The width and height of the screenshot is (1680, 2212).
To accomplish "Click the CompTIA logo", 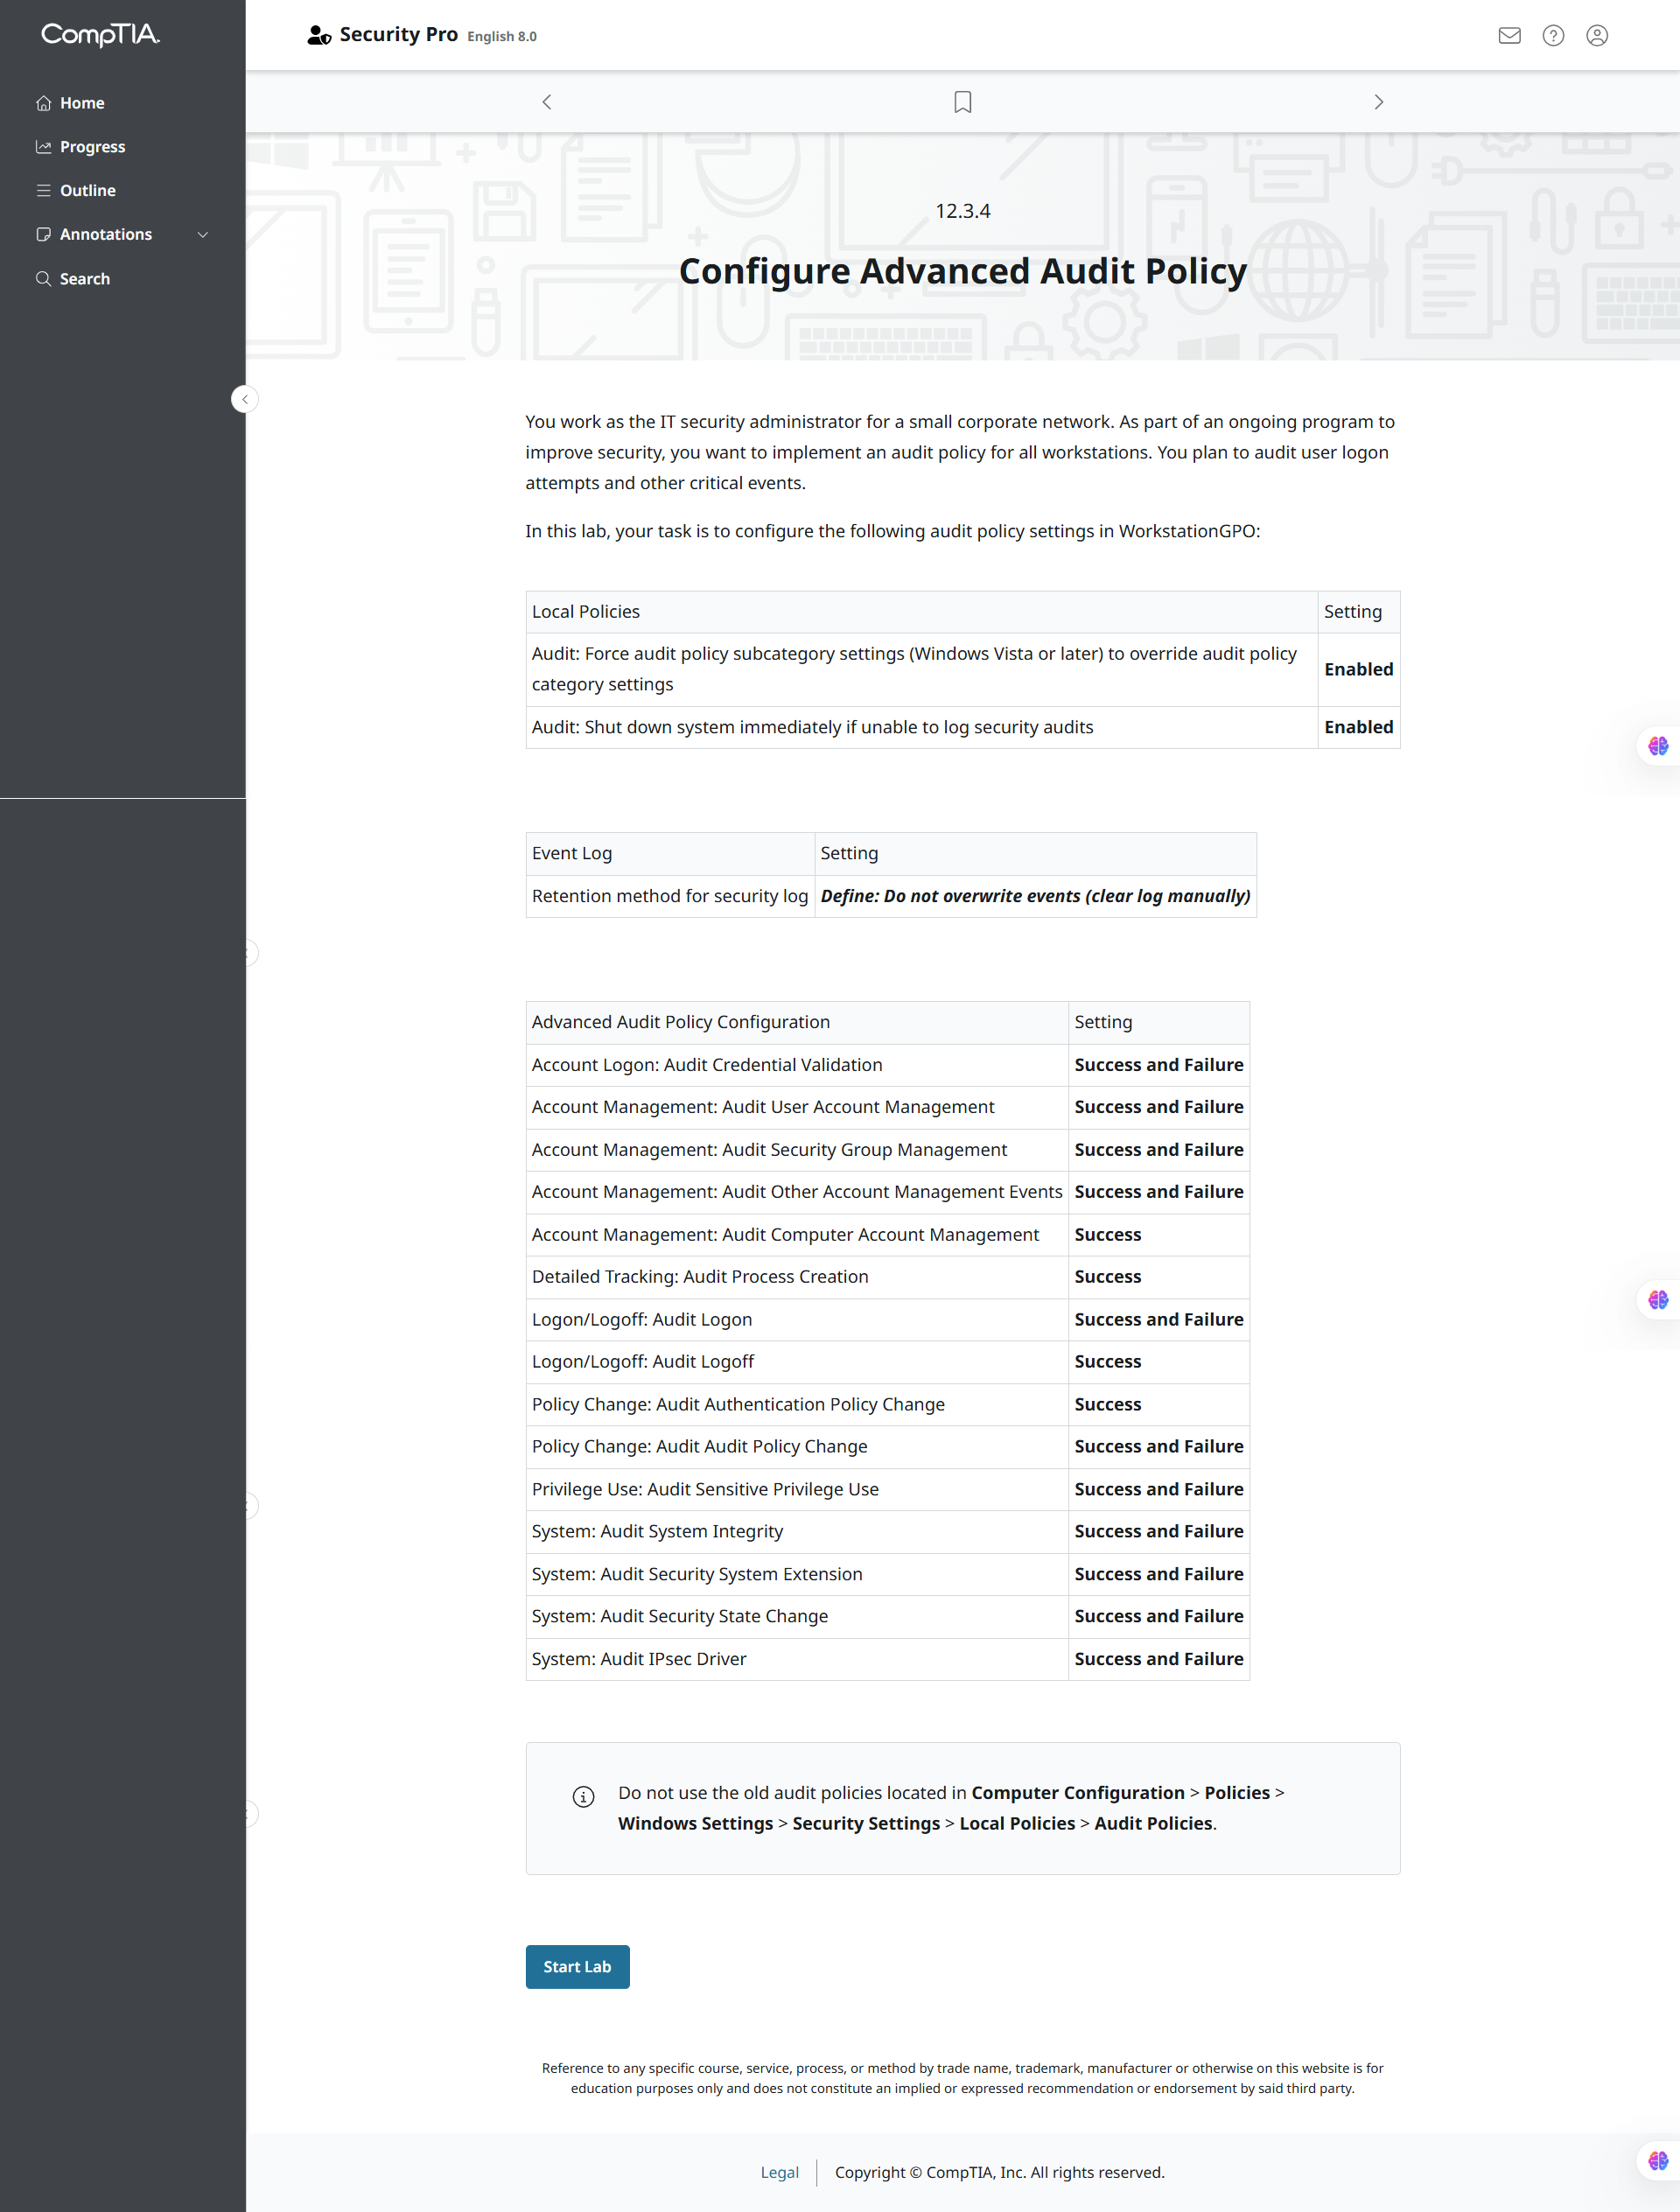I will (x=100, y=35).
